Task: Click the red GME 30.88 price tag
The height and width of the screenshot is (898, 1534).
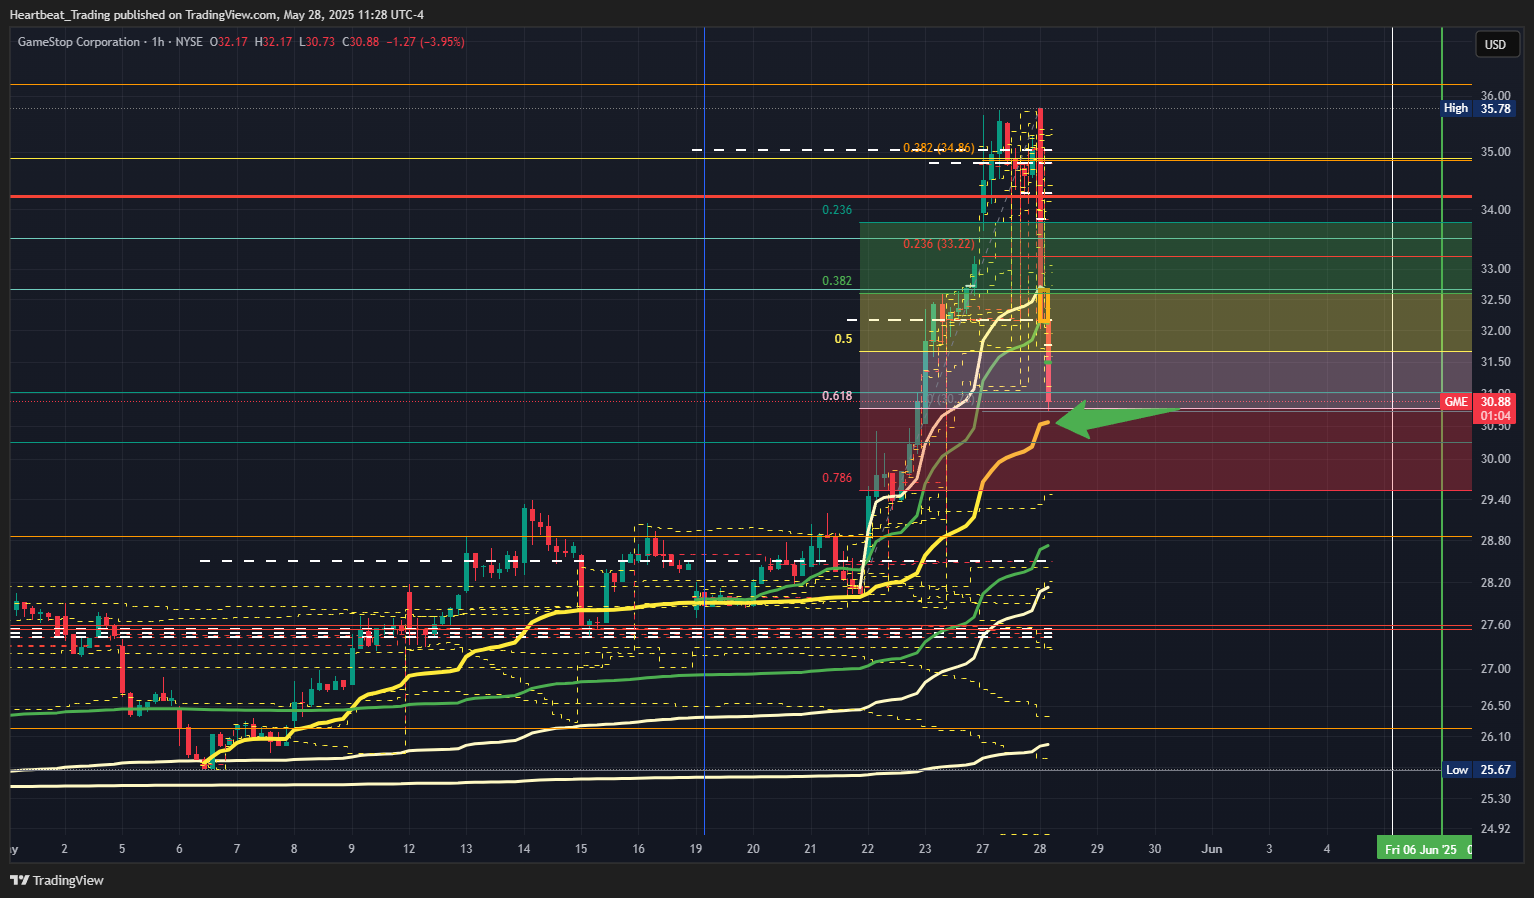Action: 1478,408
